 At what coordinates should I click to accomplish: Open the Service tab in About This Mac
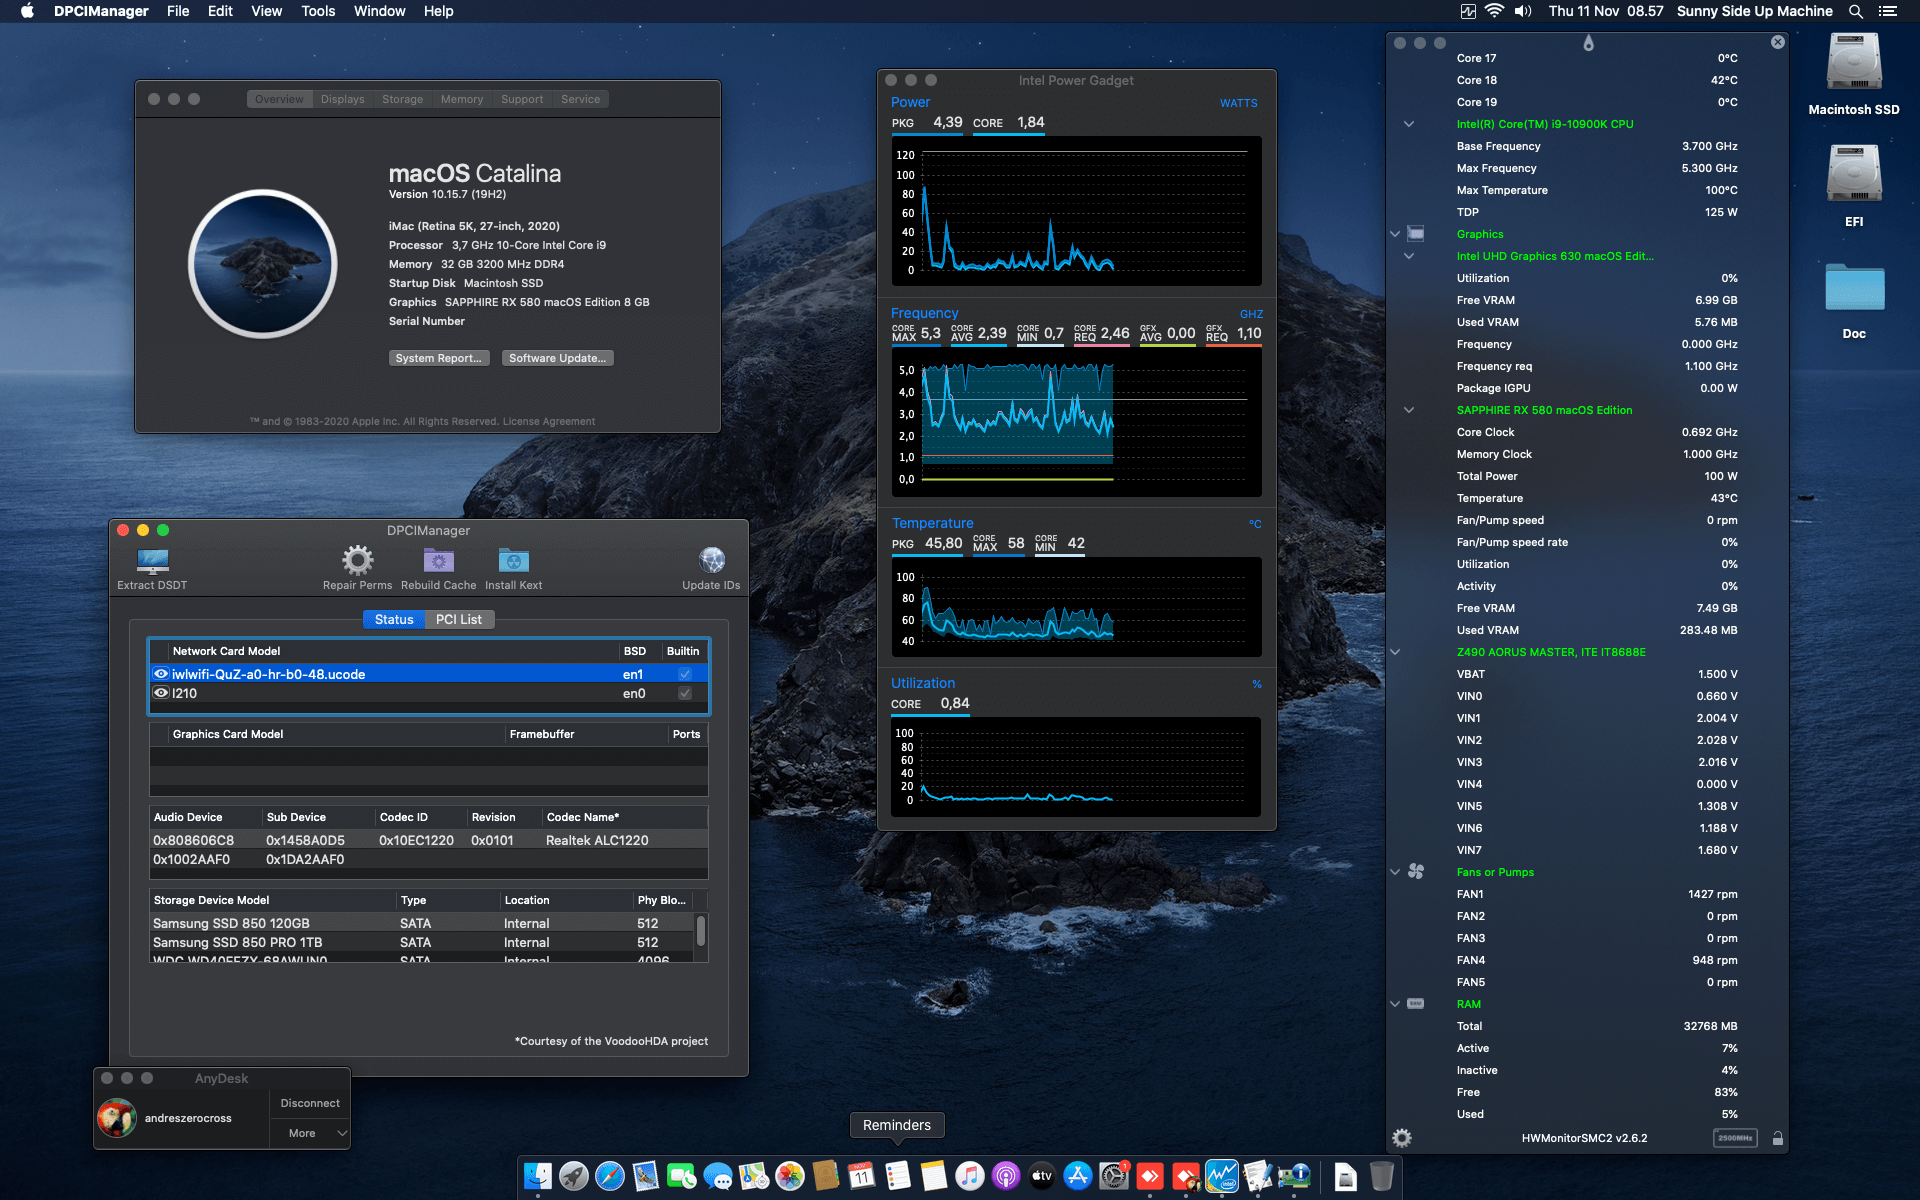click(580, 99)
